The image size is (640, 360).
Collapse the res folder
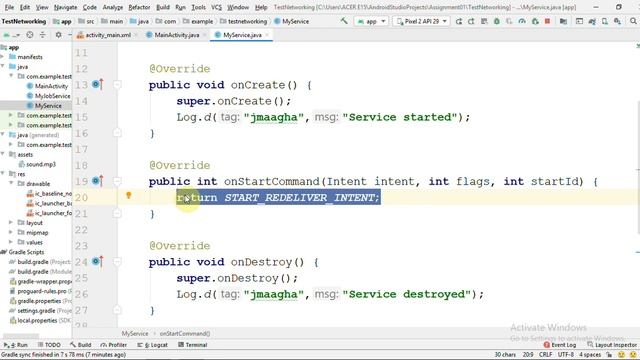pyautogui.click(x=3, y=174)
